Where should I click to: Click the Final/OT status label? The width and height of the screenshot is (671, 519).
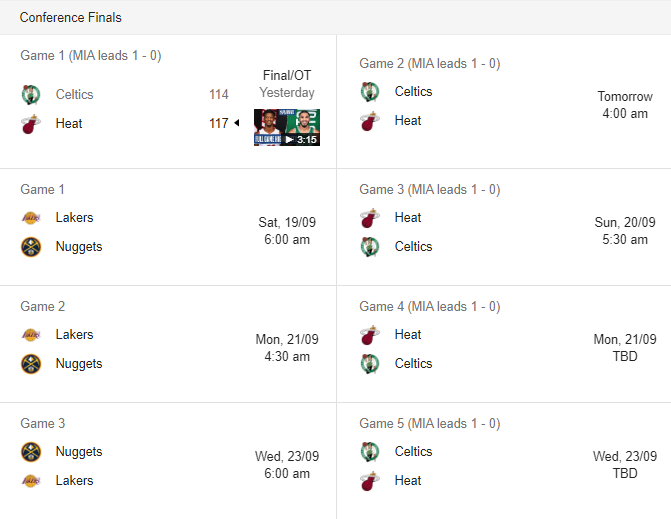[287, 75]
